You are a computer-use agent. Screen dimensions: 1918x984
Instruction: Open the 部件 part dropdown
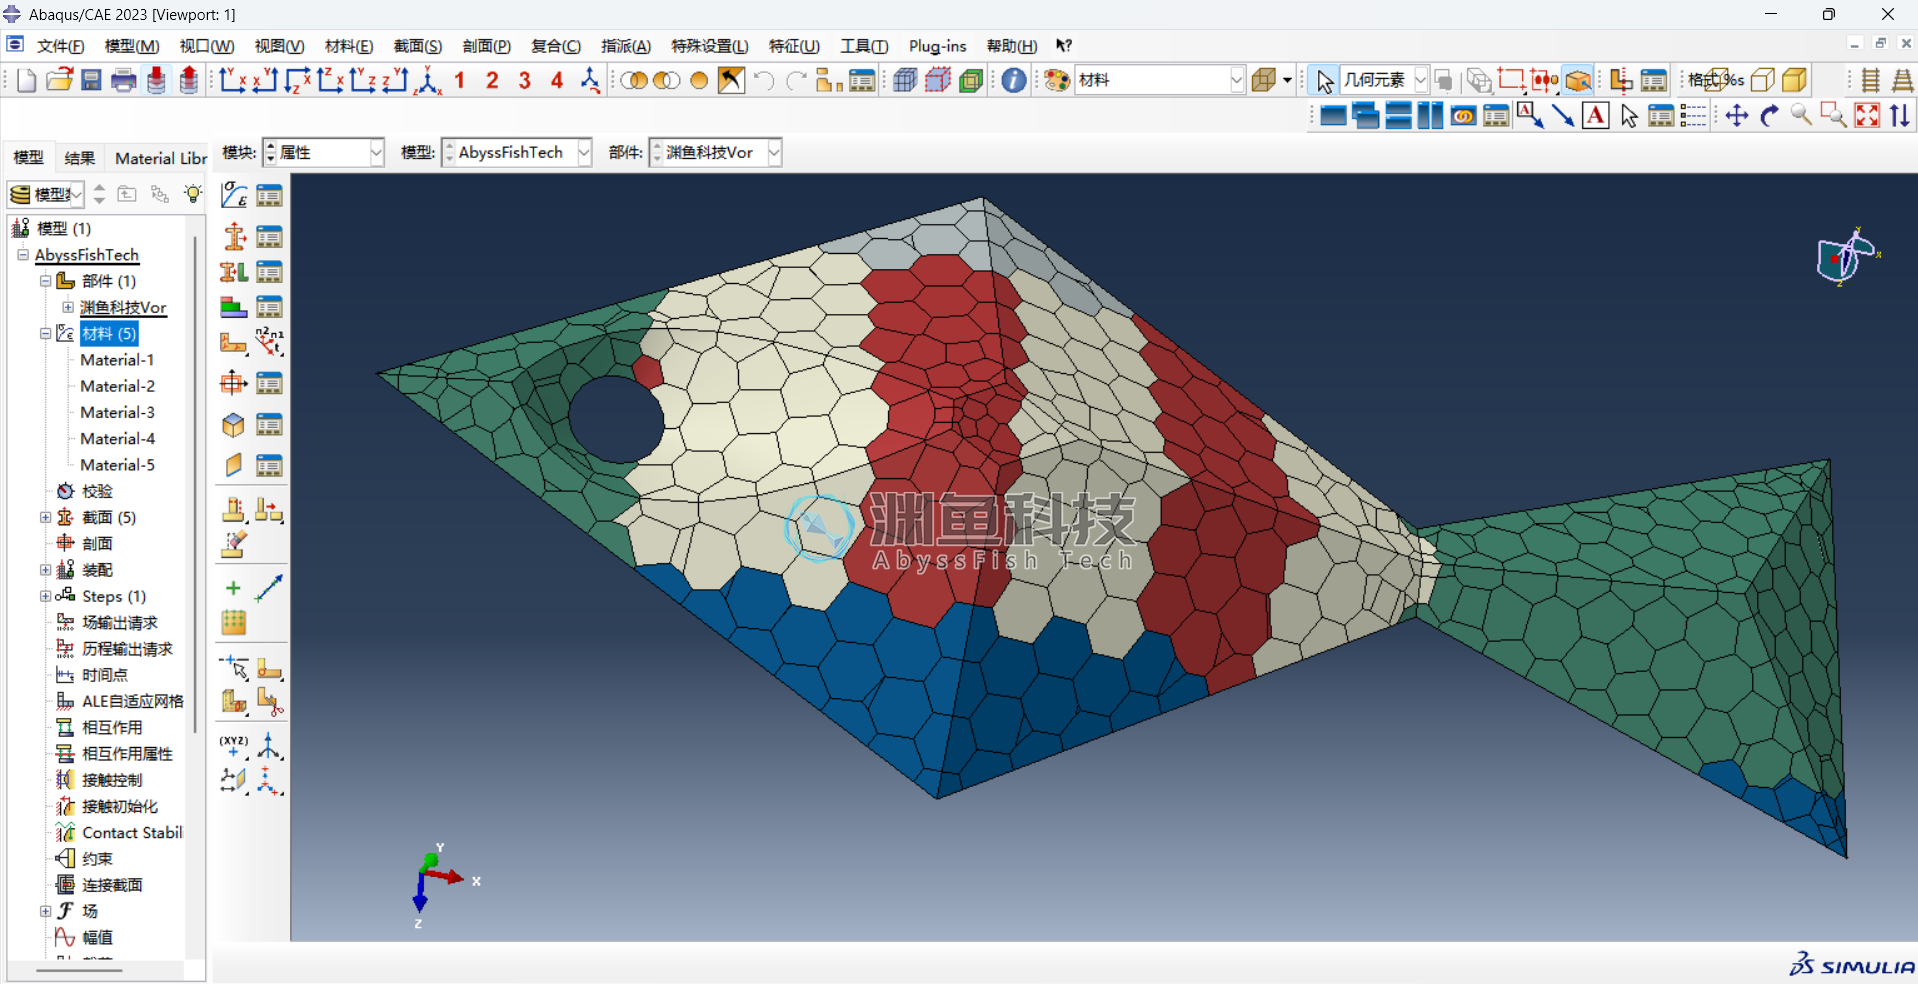[x=715, y=152]
